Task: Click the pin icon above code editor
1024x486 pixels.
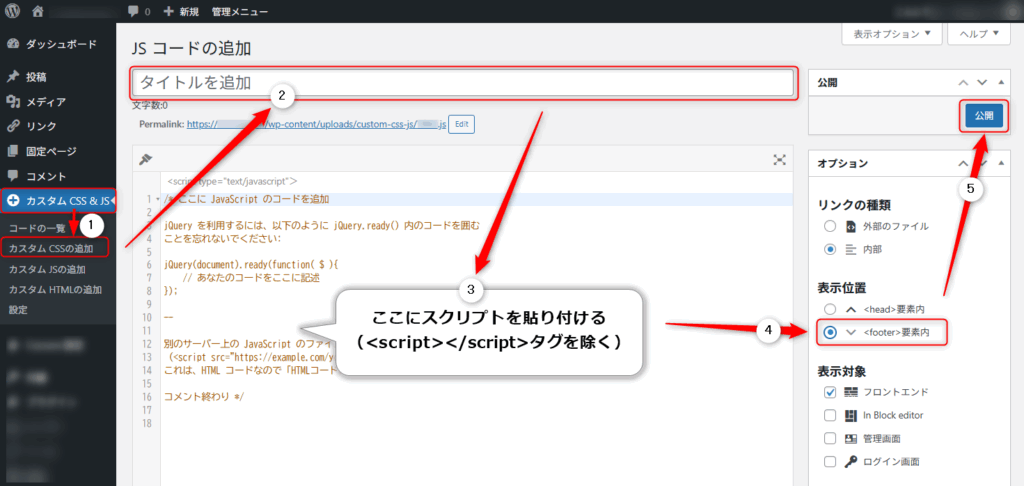Action: [146, 159]
